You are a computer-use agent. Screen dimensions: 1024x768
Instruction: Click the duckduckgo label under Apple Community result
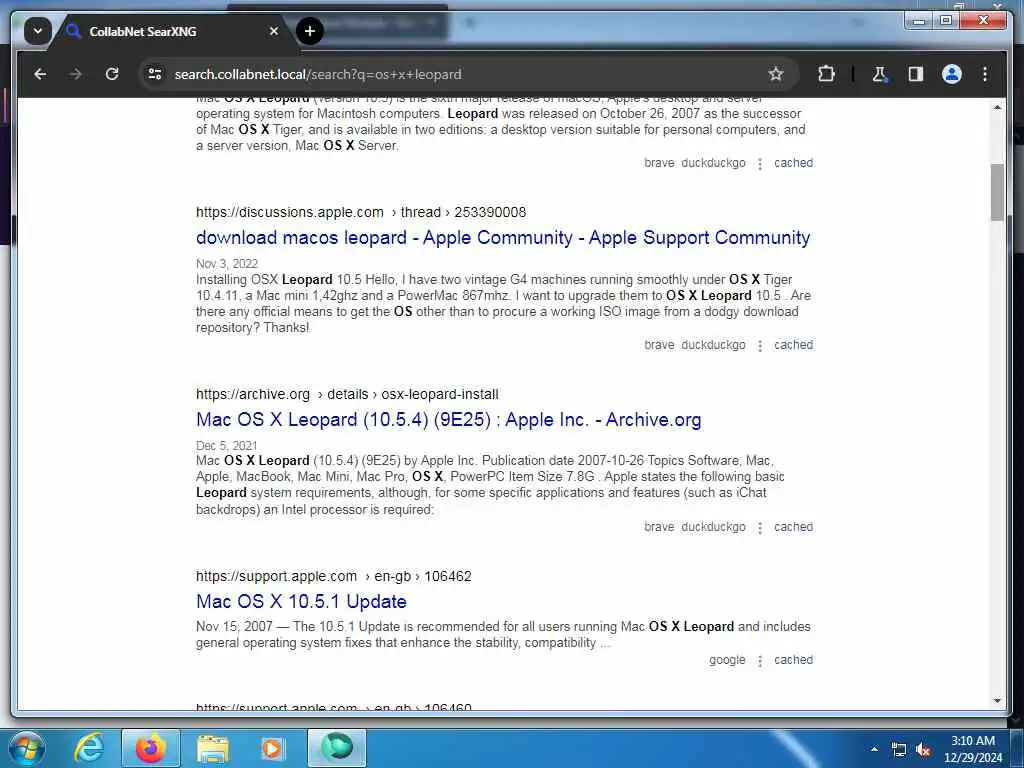[713, 345]
